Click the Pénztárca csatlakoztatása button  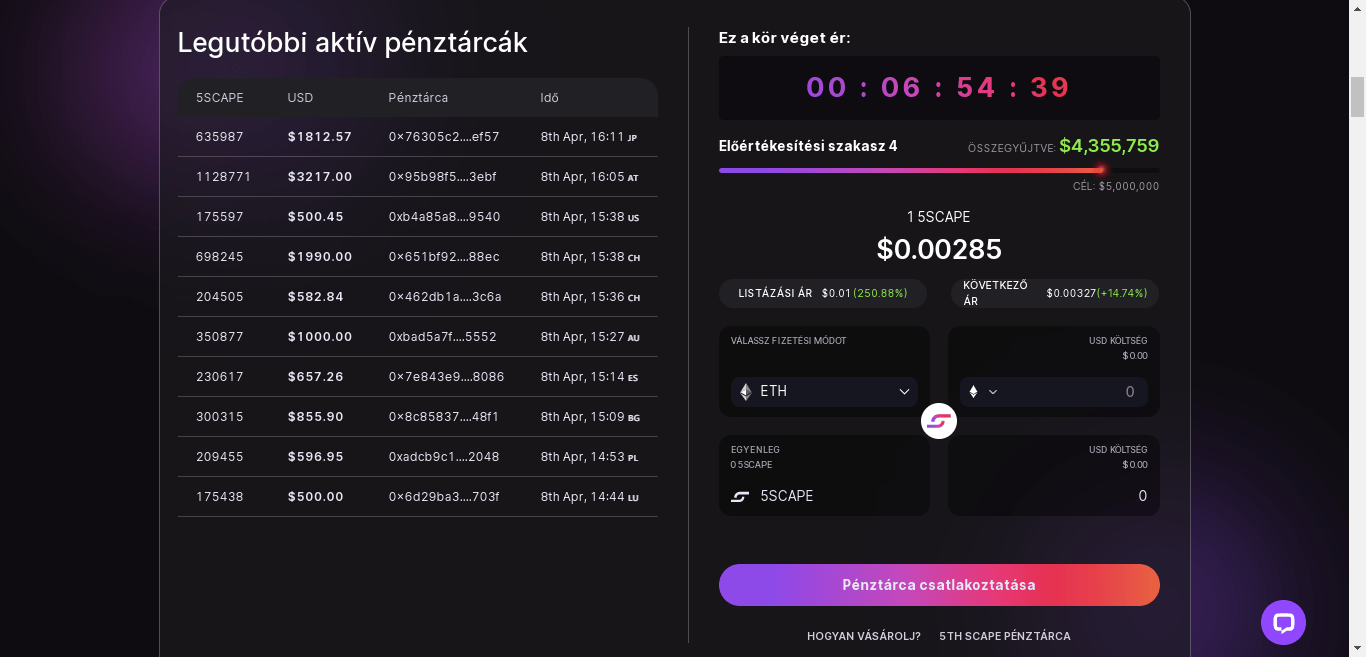939,585
